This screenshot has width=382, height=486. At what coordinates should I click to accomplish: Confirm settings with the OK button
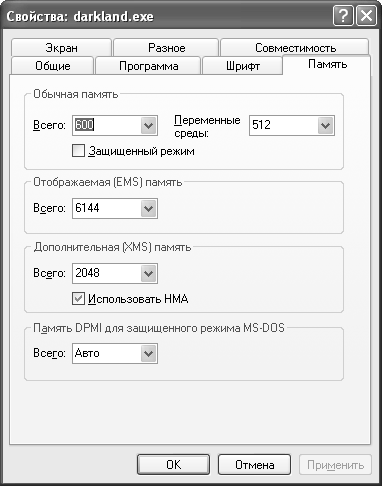pyautogui.click(x=173, y=464)
